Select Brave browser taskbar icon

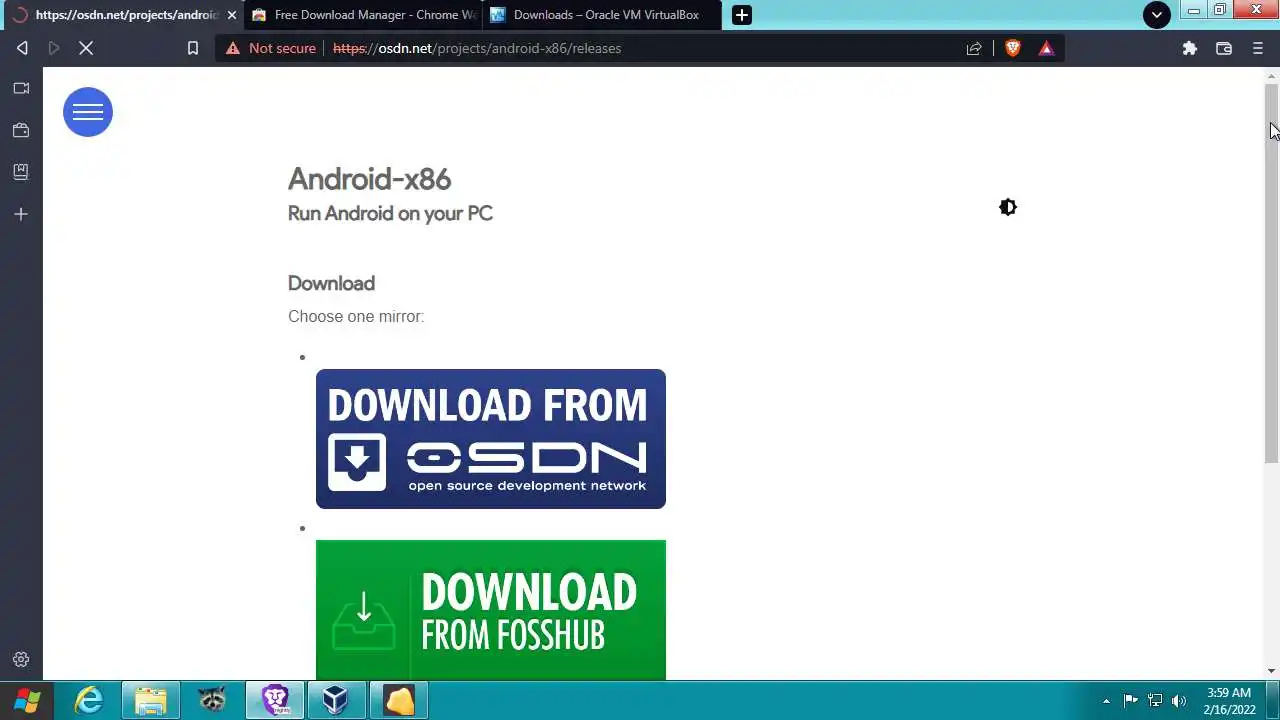(x=275, y=700)
